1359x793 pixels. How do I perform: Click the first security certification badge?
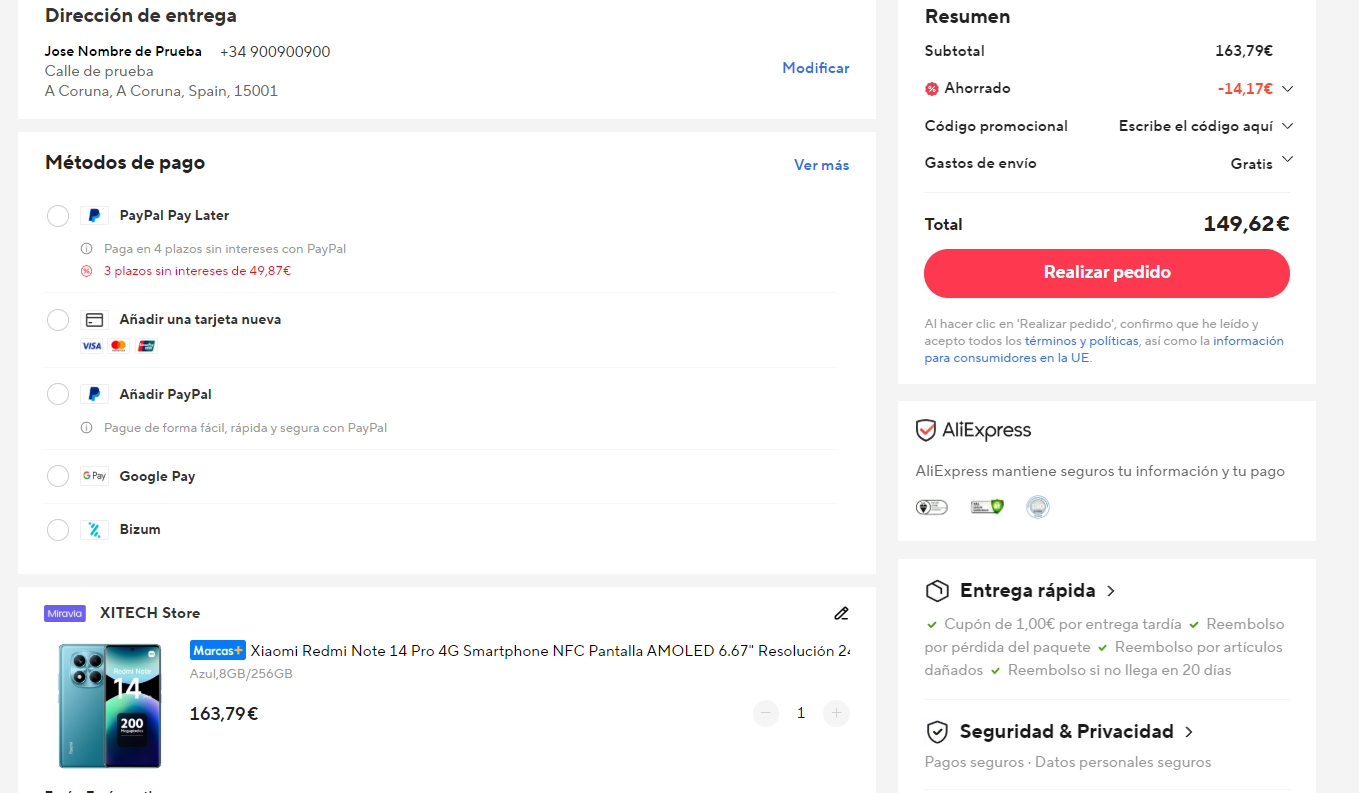pos(931,507)
